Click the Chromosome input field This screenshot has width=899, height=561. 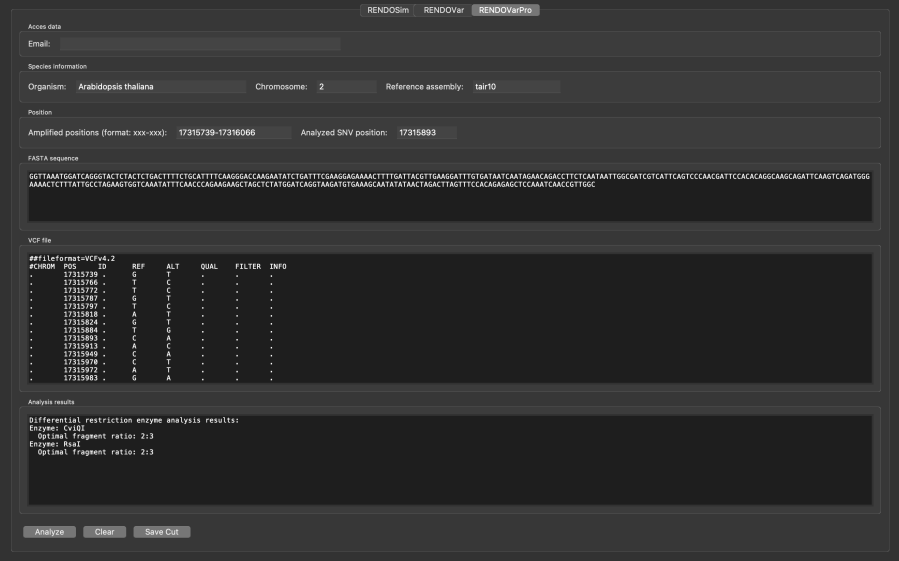(346, 87)
